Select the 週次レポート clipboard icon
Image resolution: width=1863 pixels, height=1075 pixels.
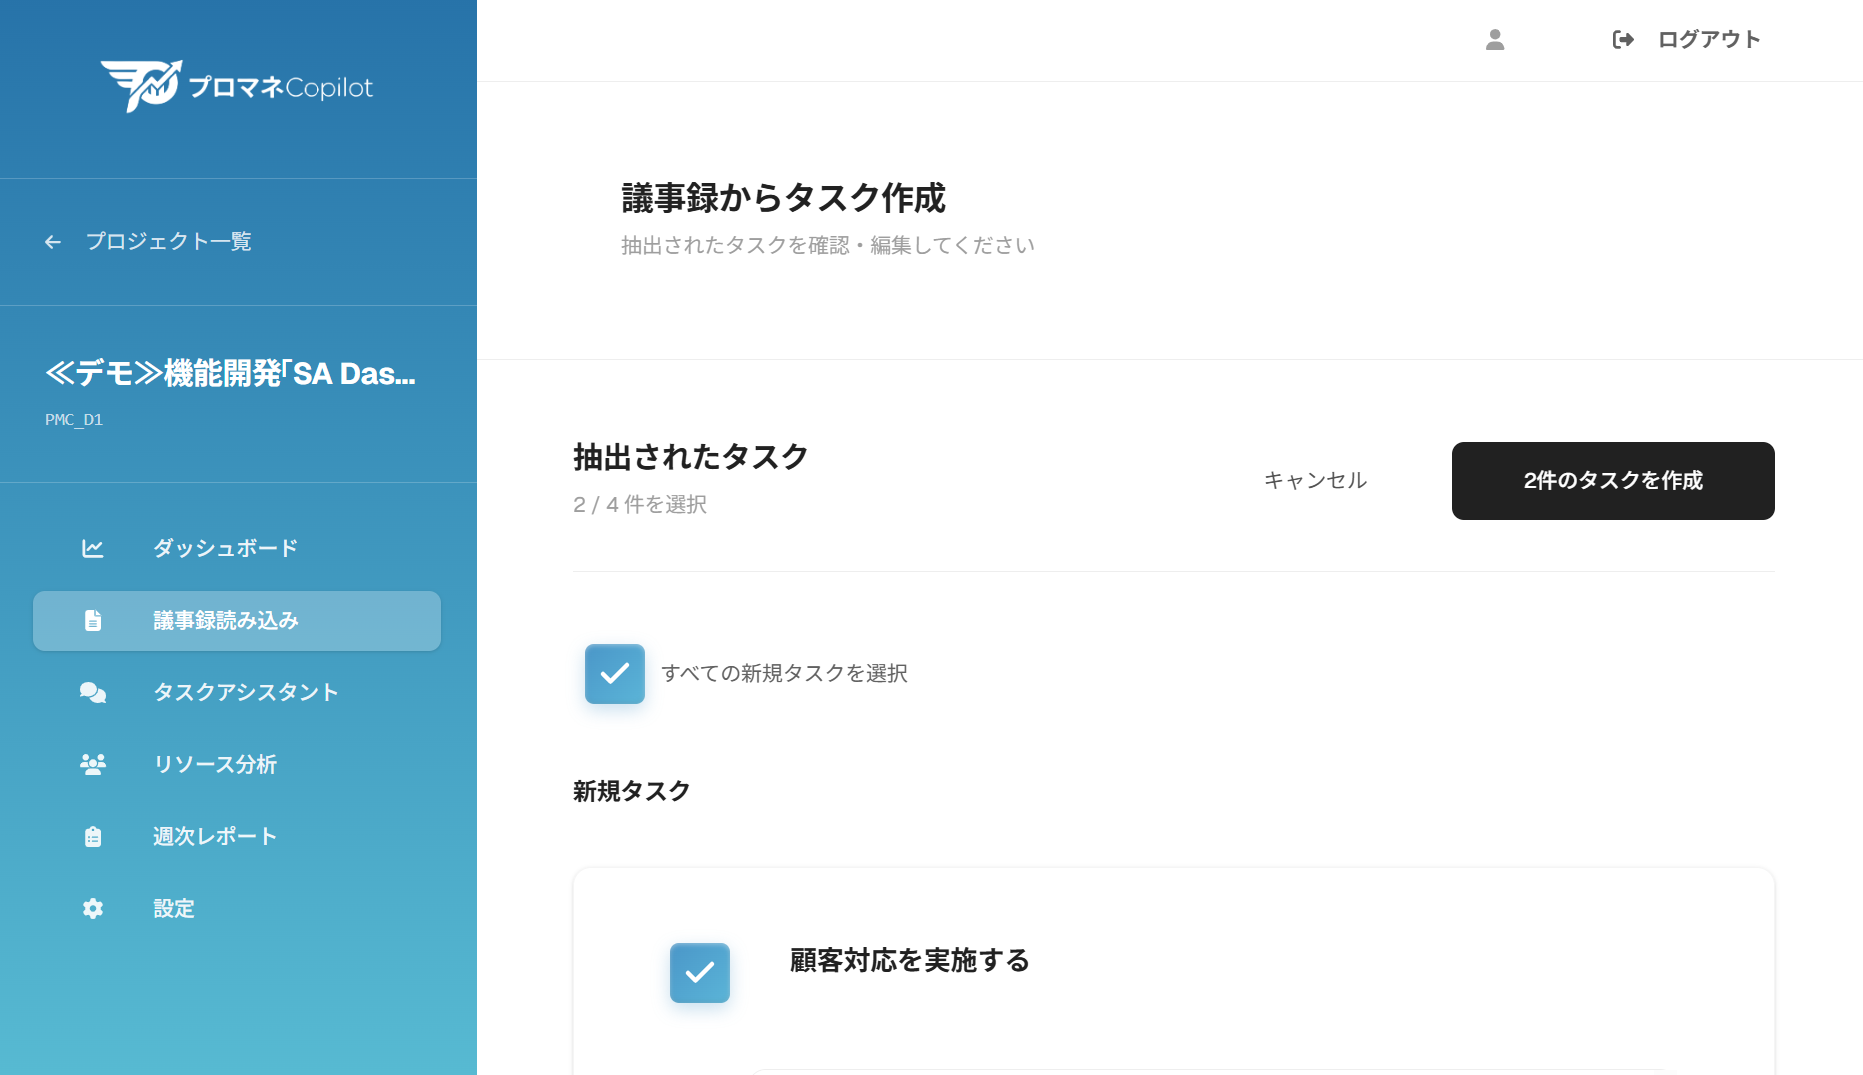[x=92, y=836]
